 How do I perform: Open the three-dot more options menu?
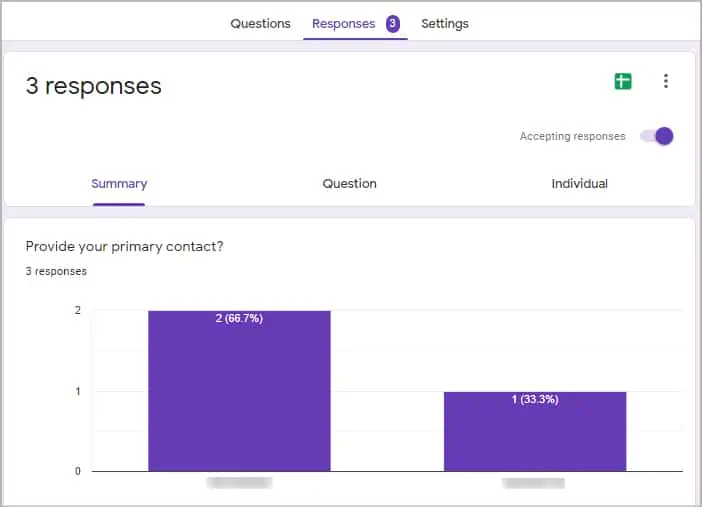coord(666,81)
